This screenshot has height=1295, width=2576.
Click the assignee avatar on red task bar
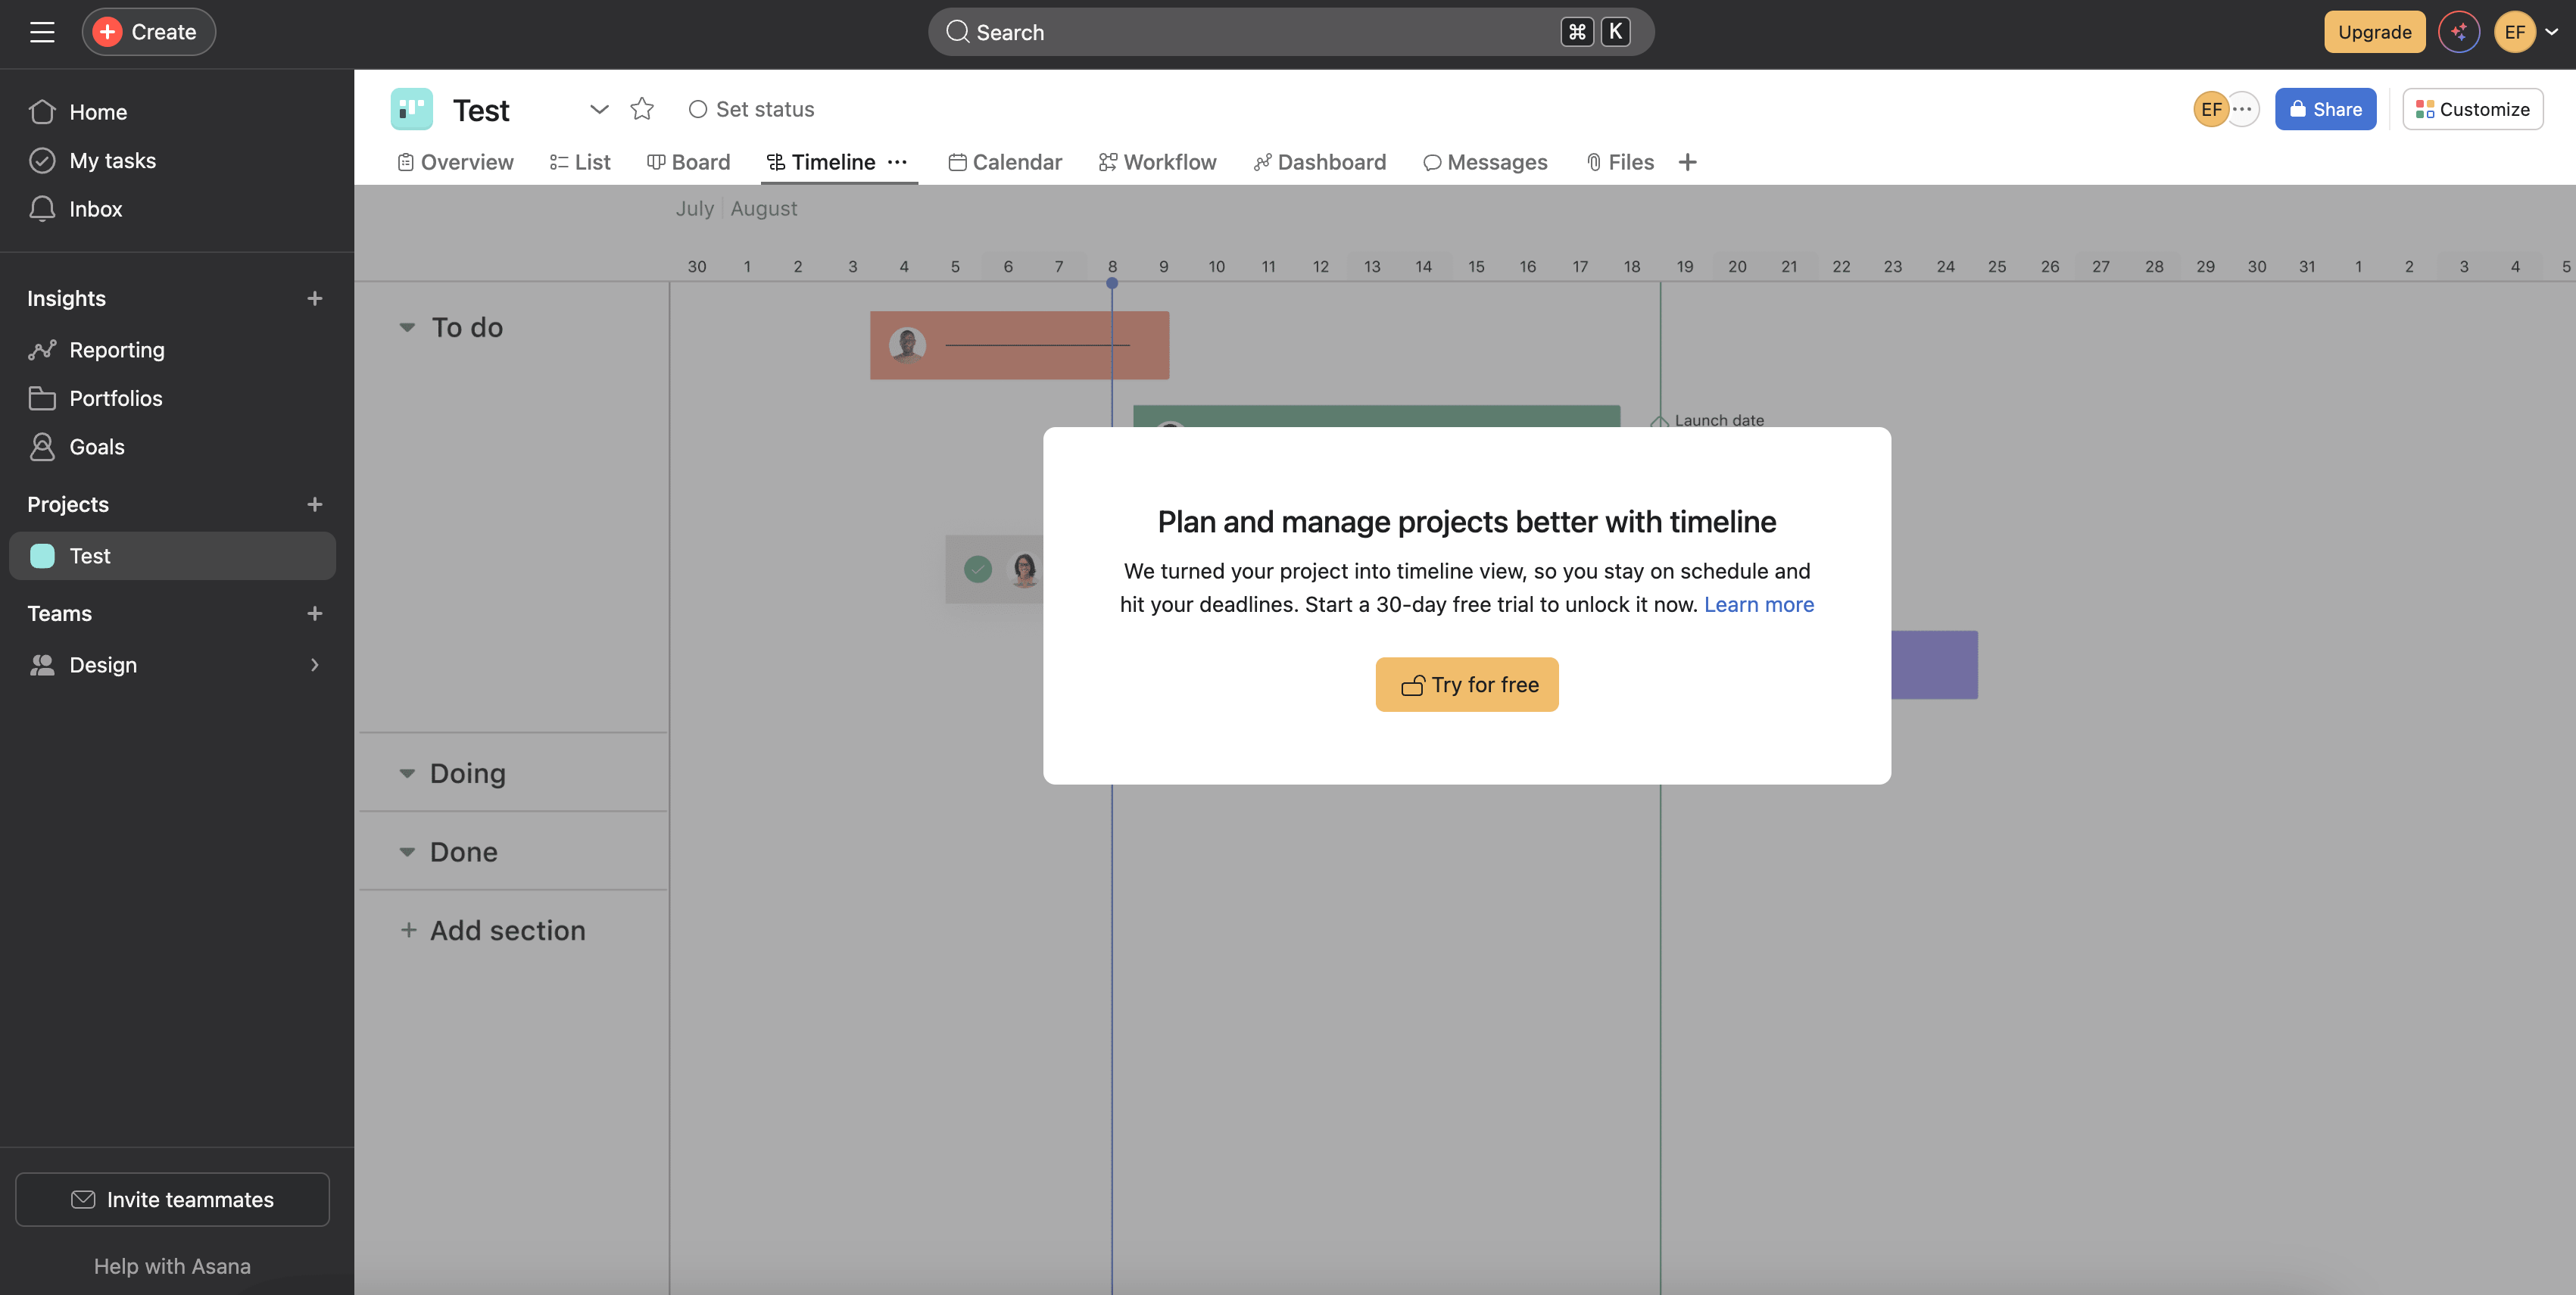coord(907,345)
